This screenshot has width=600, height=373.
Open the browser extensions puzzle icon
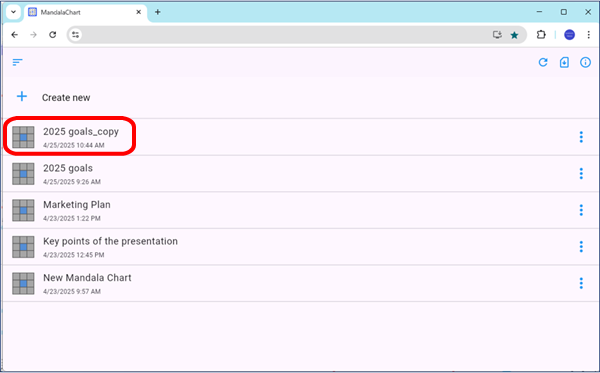pos(541,35)
